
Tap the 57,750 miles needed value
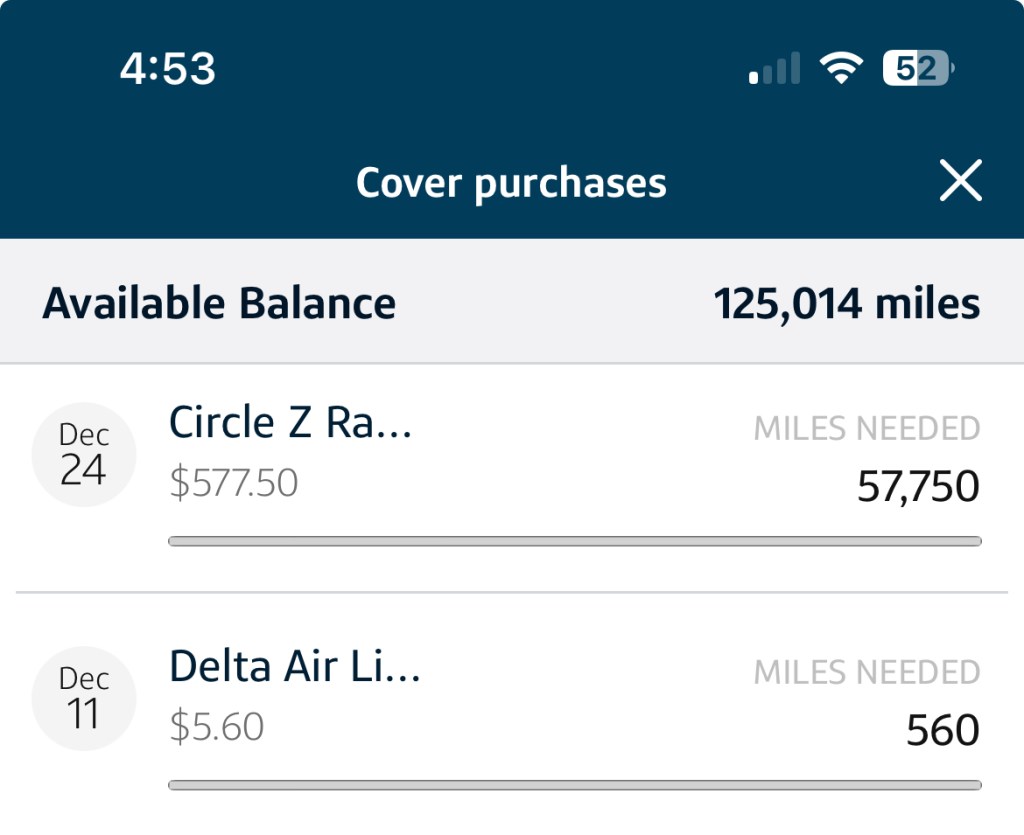pos(918,487)
